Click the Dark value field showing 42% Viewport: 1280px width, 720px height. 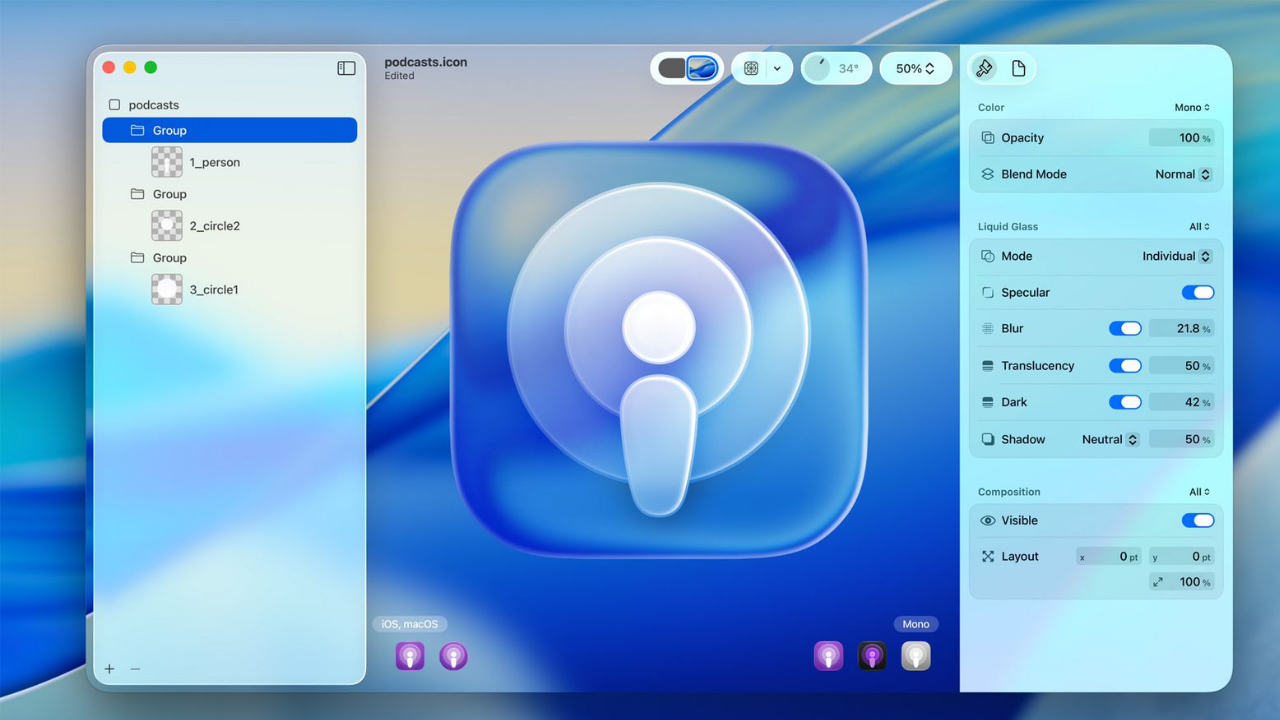pos(1182,402)
